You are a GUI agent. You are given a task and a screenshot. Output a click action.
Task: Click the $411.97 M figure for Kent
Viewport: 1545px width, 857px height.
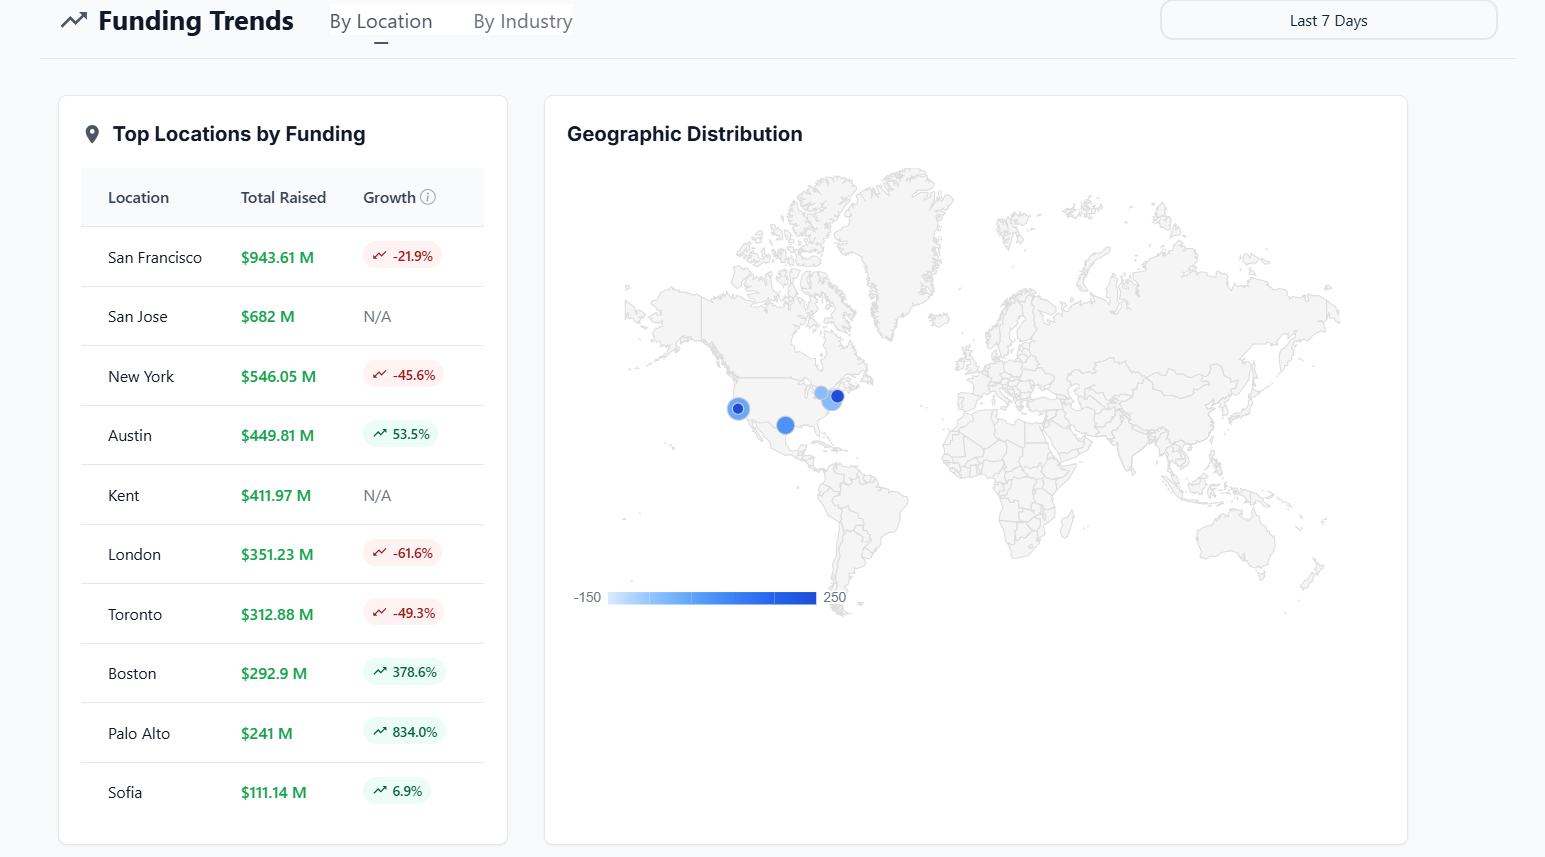tap(275, 495)
